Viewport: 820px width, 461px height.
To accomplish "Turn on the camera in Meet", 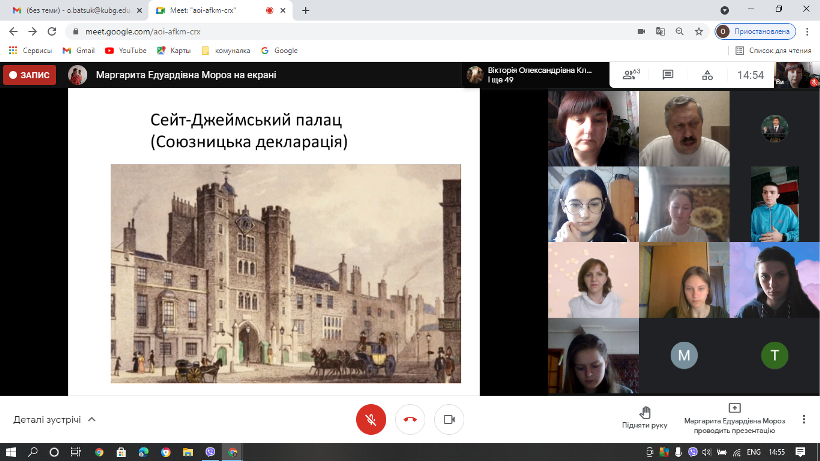I will pyautogui.click(x=450, y=420).
